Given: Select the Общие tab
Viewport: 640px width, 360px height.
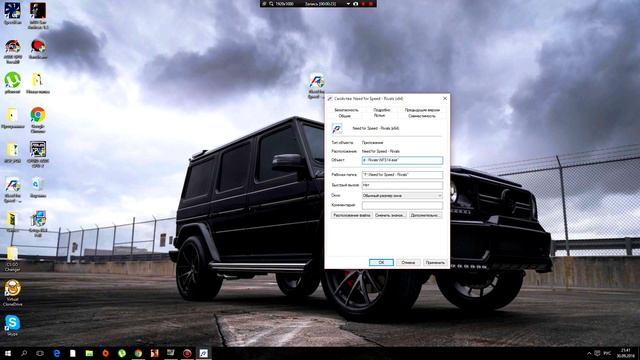Looking at the screenshot, I should coord(344,116).
